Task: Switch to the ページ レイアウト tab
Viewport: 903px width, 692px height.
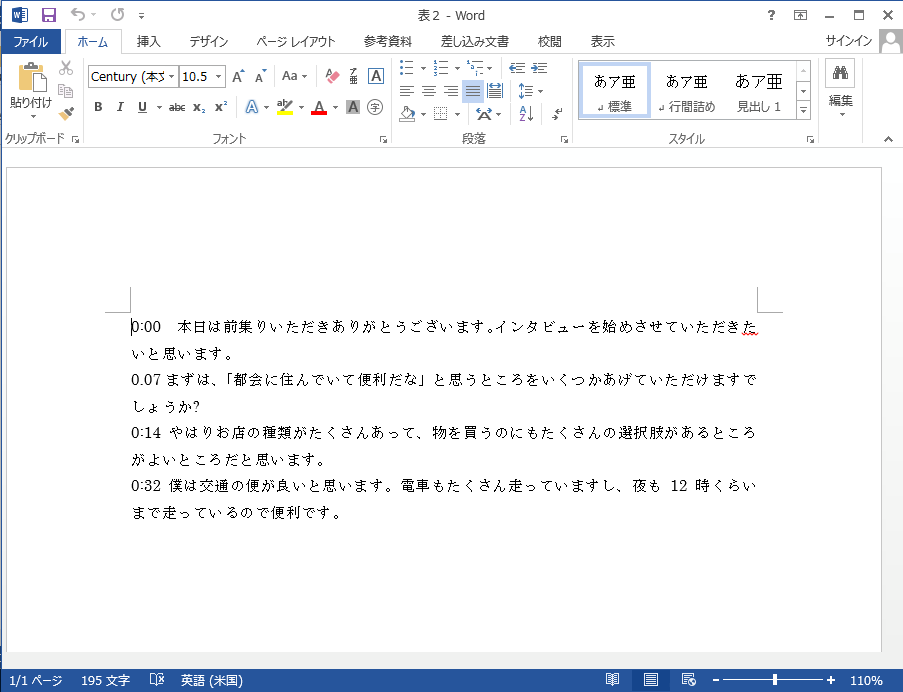Action: coord(295,42)
